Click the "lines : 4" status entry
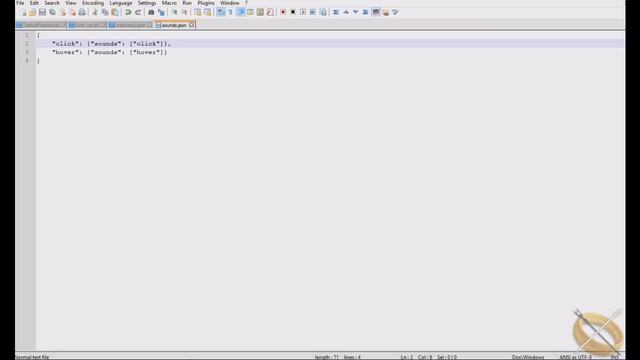Screen dimensions: 640x360 pos(352,357)
